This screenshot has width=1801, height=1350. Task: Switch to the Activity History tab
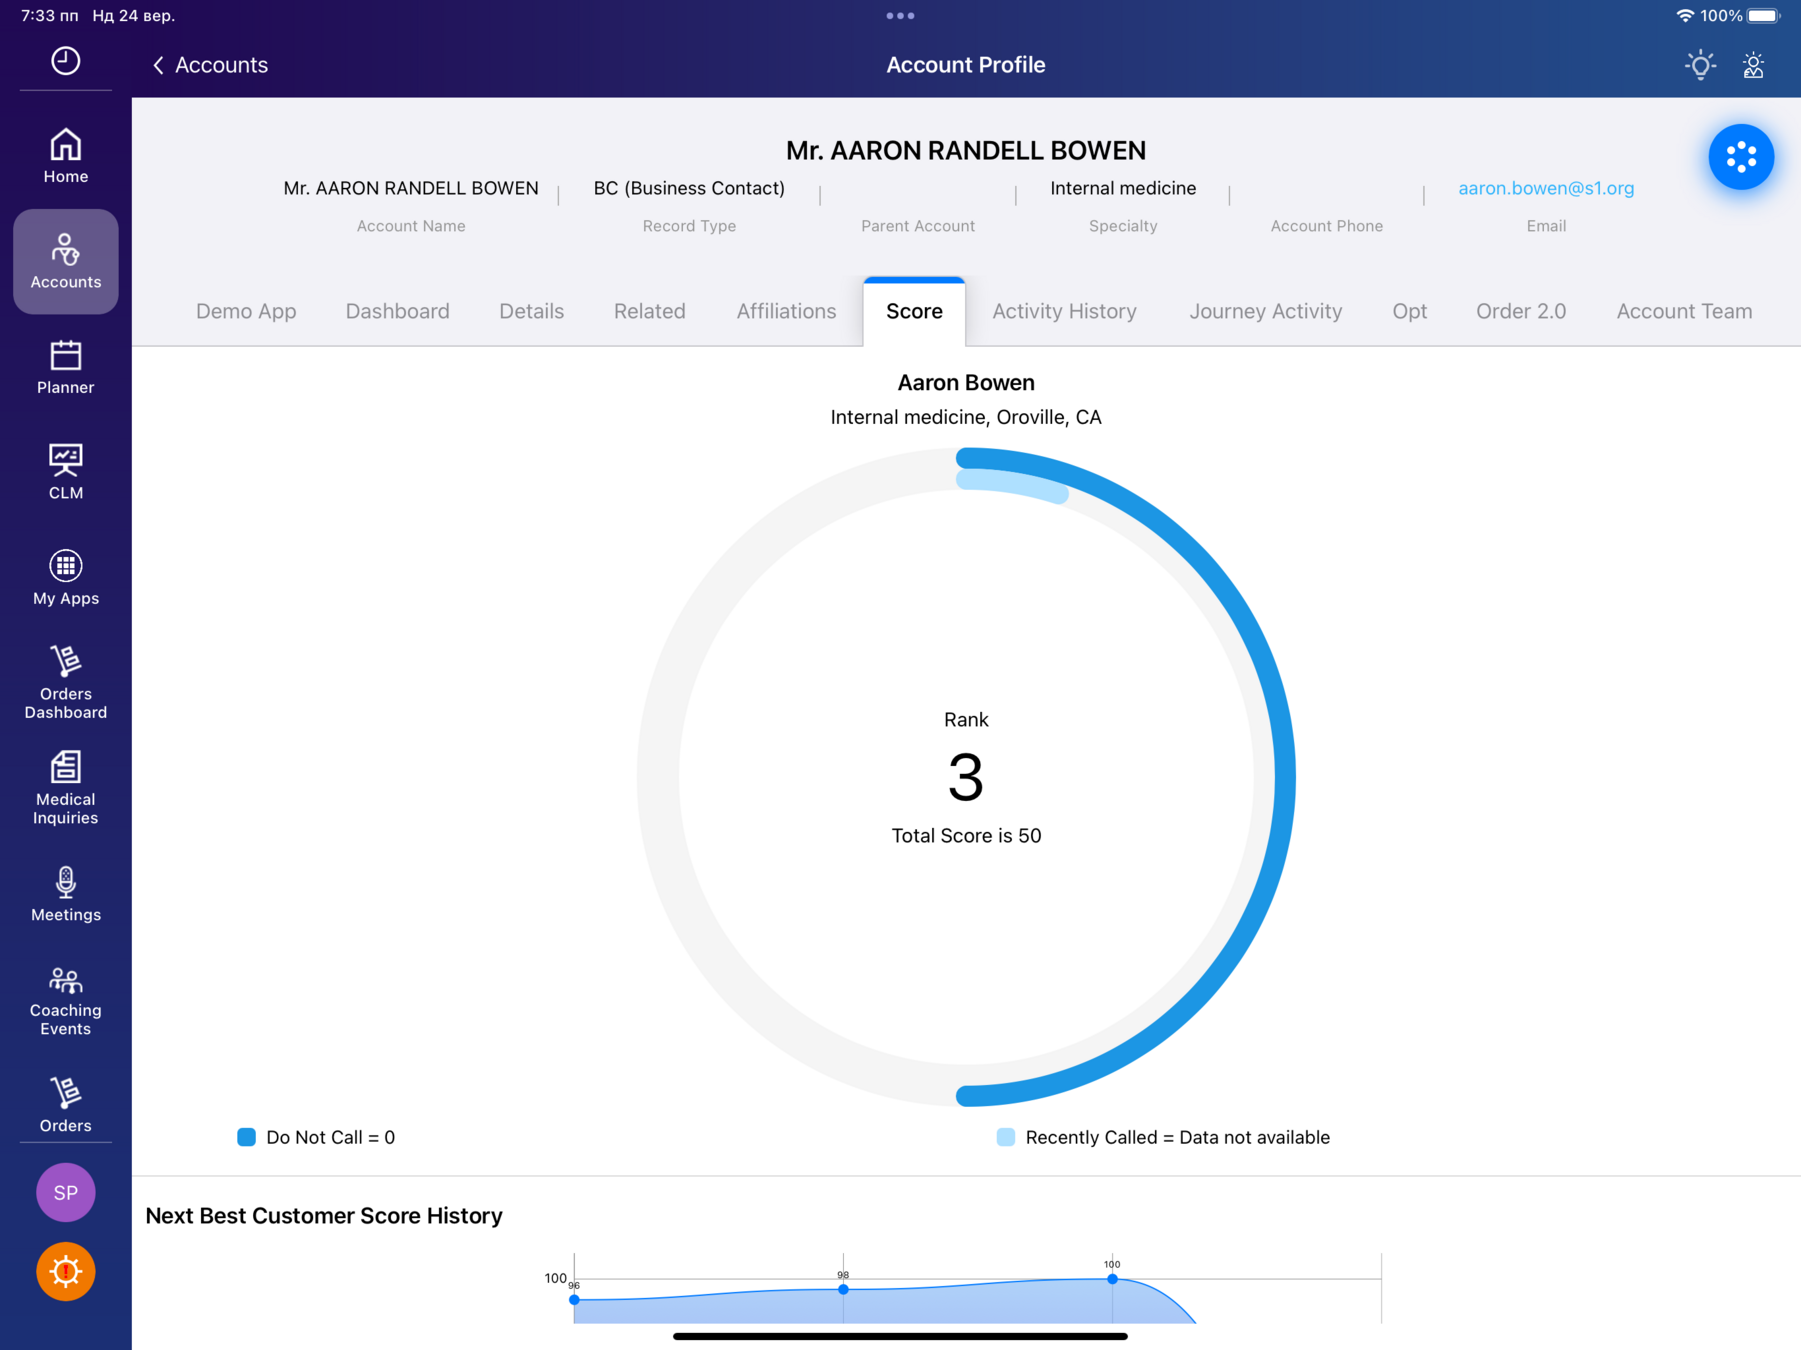[x=1064, y=311]
